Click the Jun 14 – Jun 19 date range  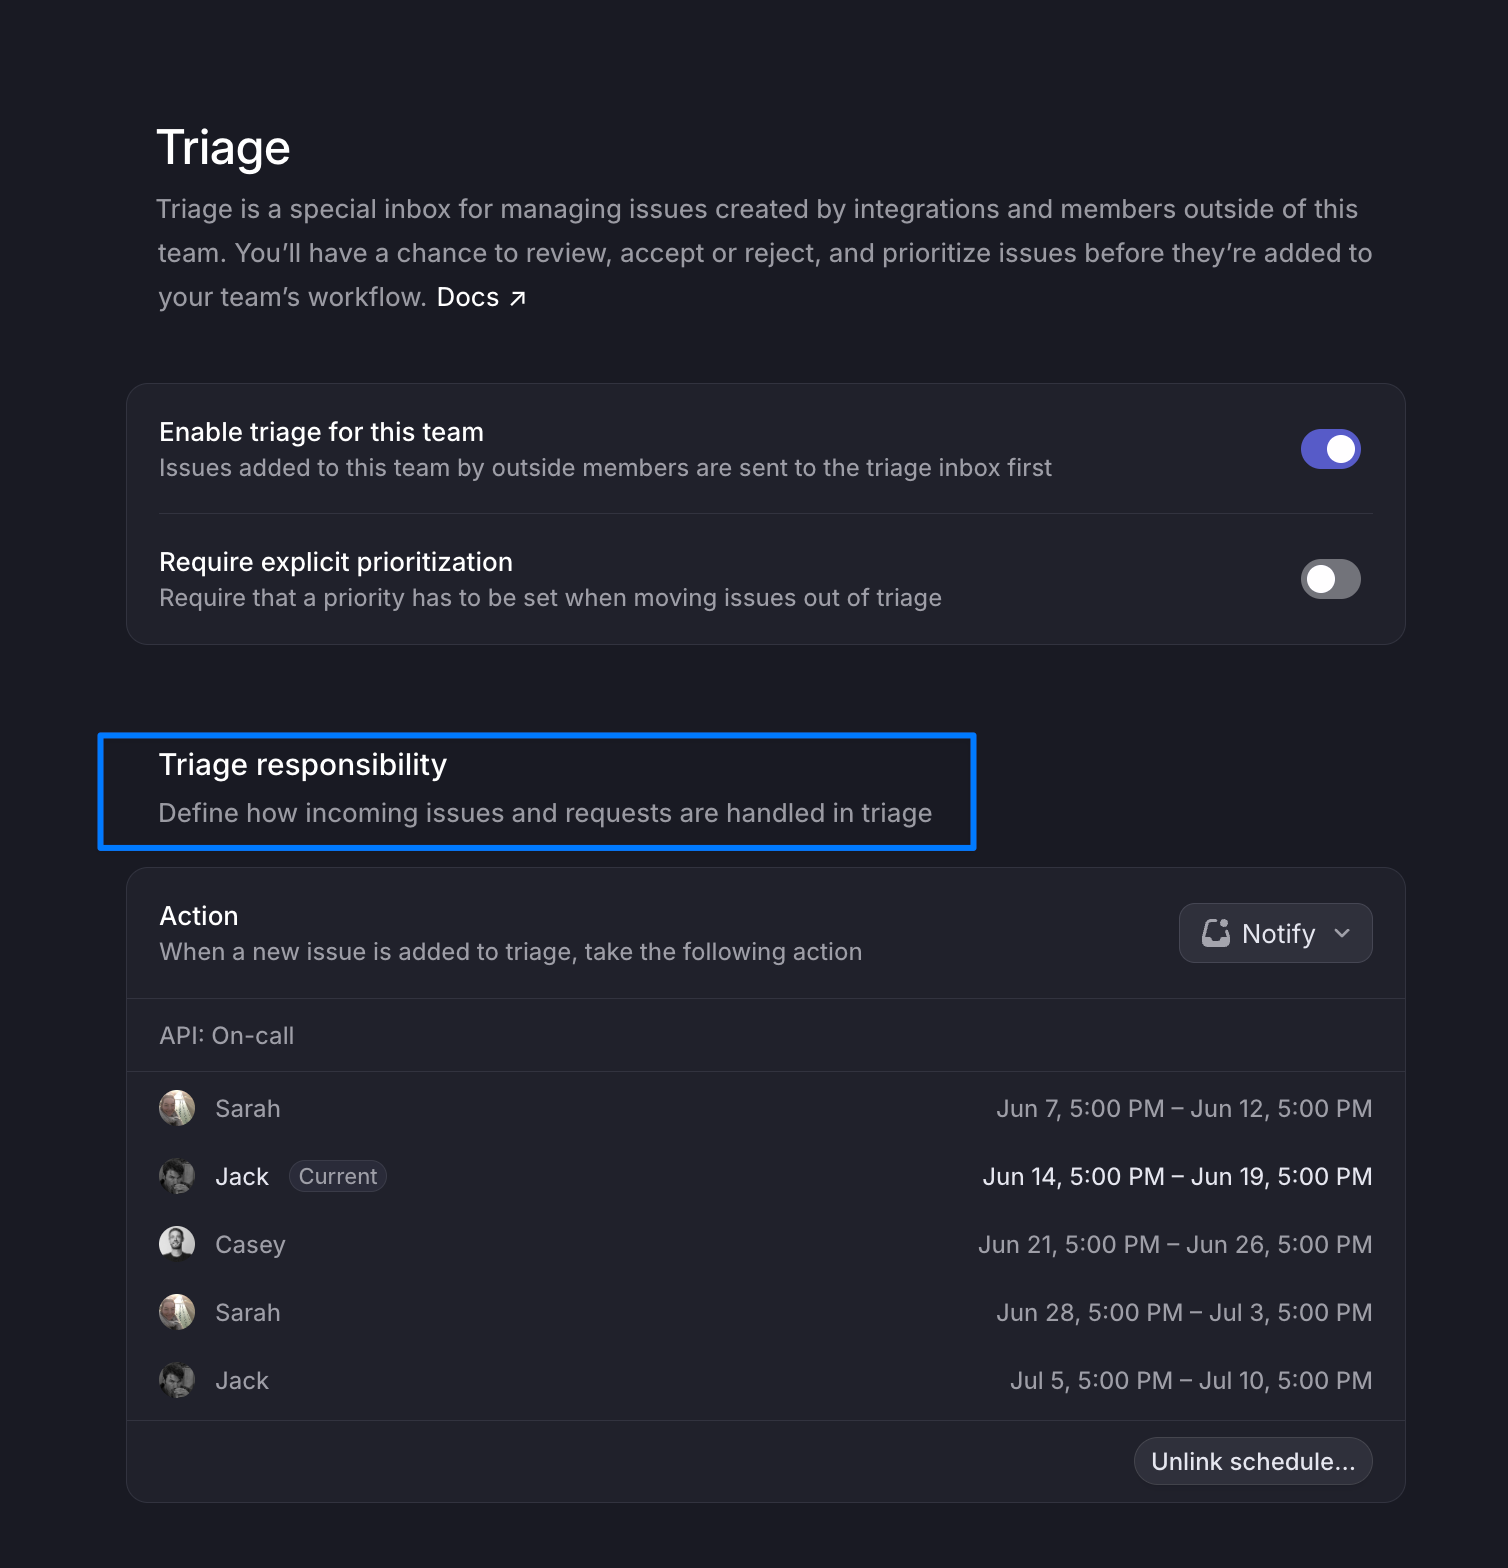(1177, 1176)
